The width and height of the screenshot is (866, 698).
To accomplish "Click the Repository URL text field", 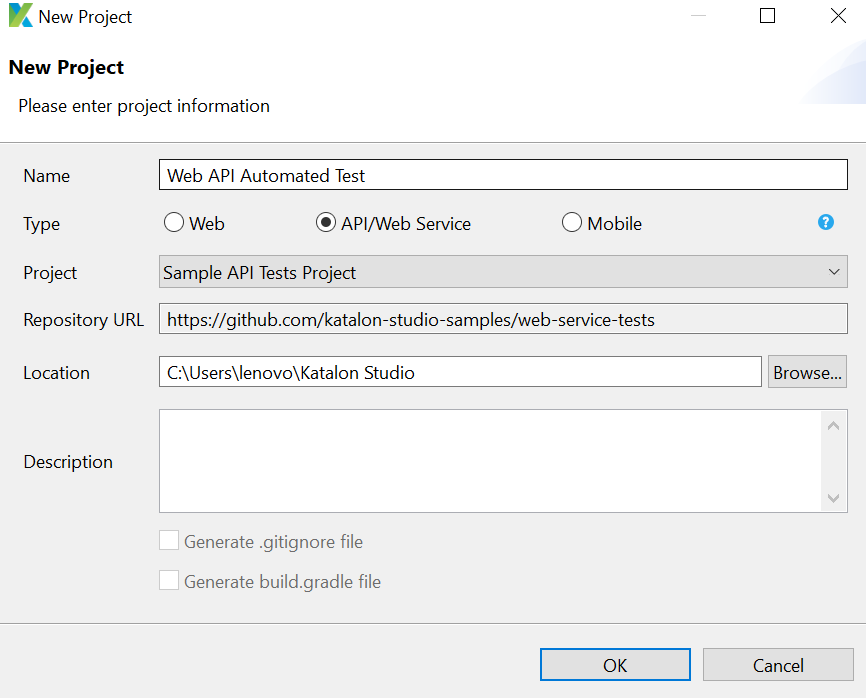I will (502, 320).
